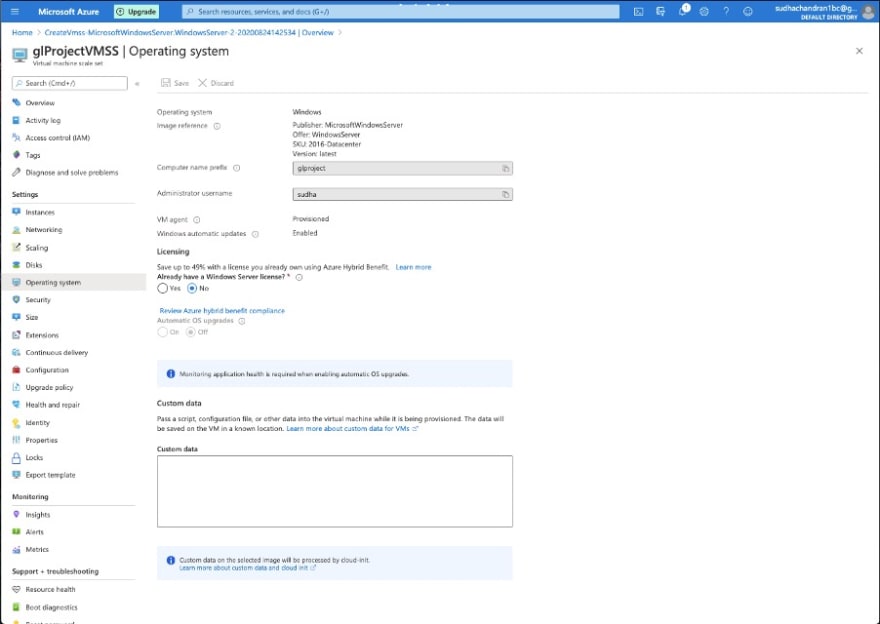
Task: Select Yes for Windows Server license
Action: click(163, 288)
